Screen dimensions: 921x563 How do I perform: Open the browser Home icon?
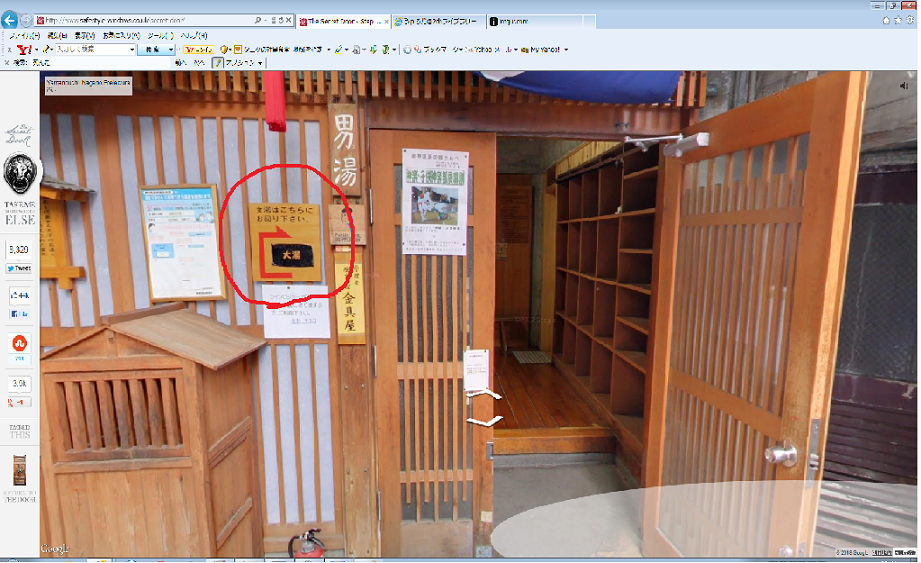click(x=886, y=21)
